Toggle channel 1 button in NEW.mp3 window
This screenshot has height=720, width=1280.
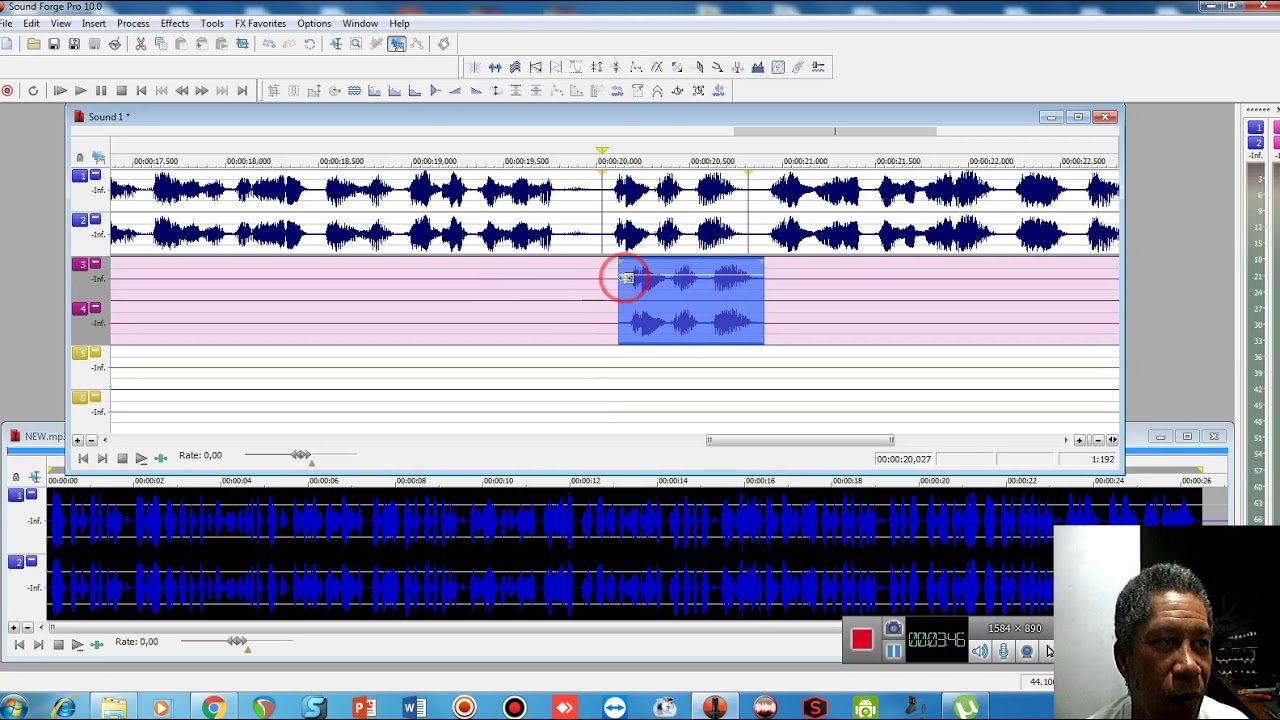pyautogui.click(x=16, y=495)
